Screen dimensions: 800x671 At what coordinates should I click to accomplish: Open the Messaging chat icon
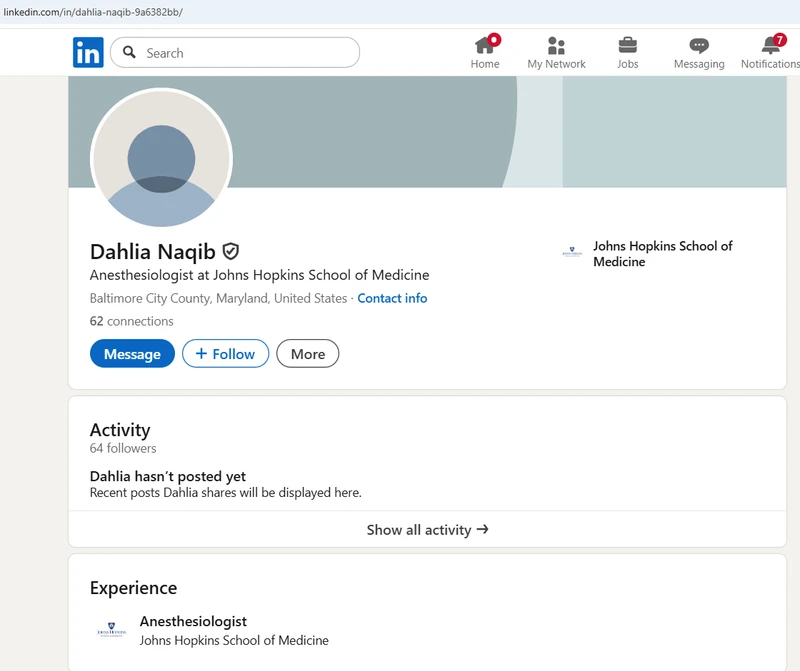(x=699, y=45)
